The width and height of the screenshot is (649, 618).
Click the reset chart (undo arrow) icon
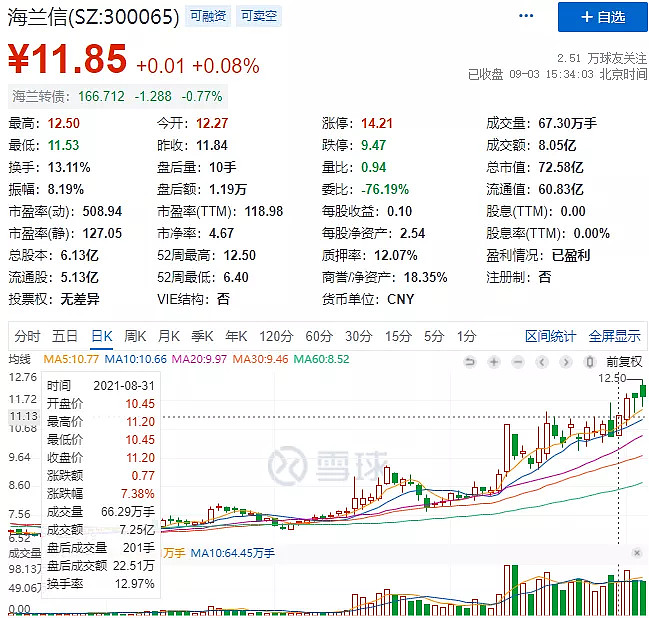[469, 362]
